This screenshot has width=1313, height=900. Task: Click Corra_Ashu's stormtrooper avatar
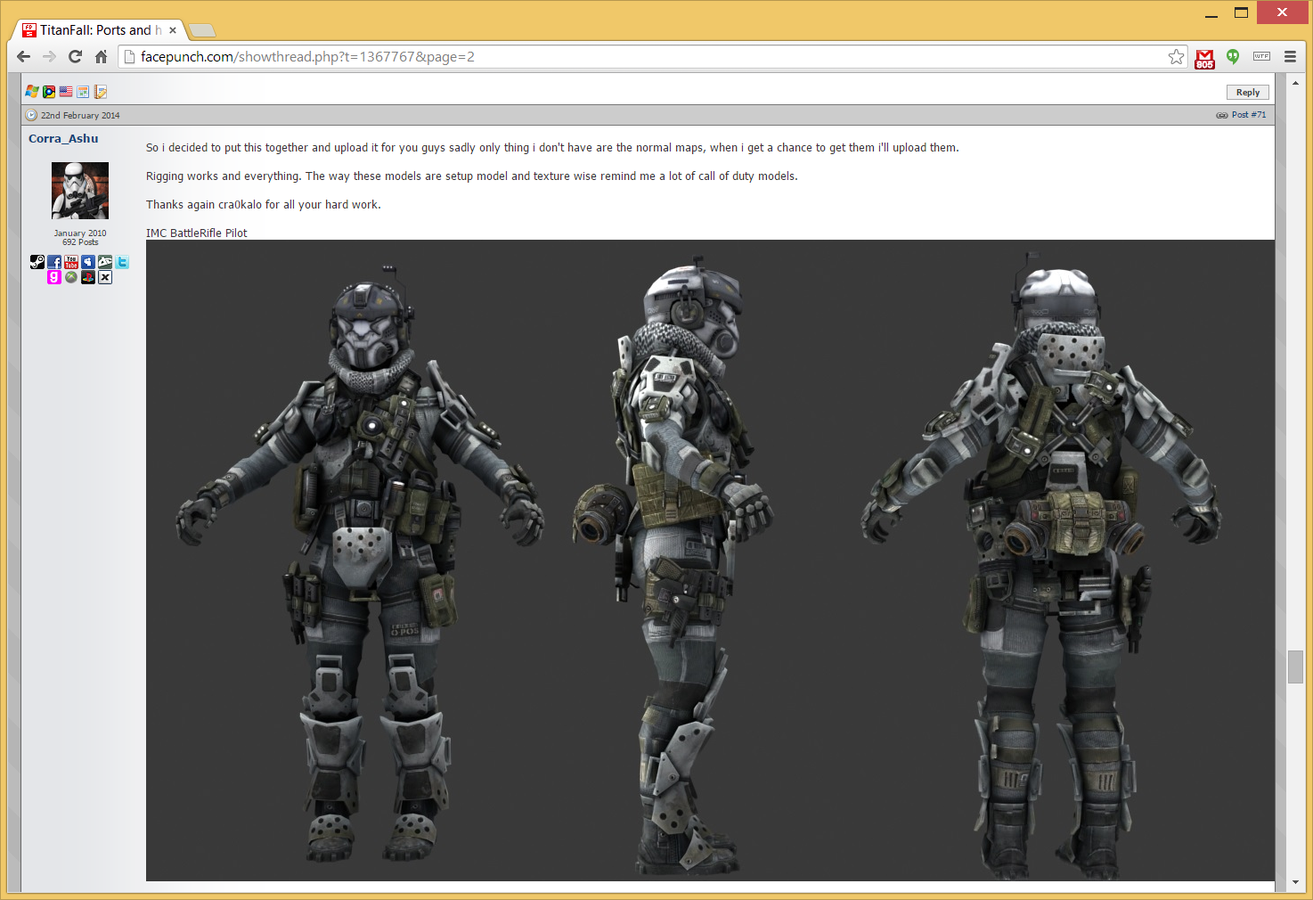[80, 191]
